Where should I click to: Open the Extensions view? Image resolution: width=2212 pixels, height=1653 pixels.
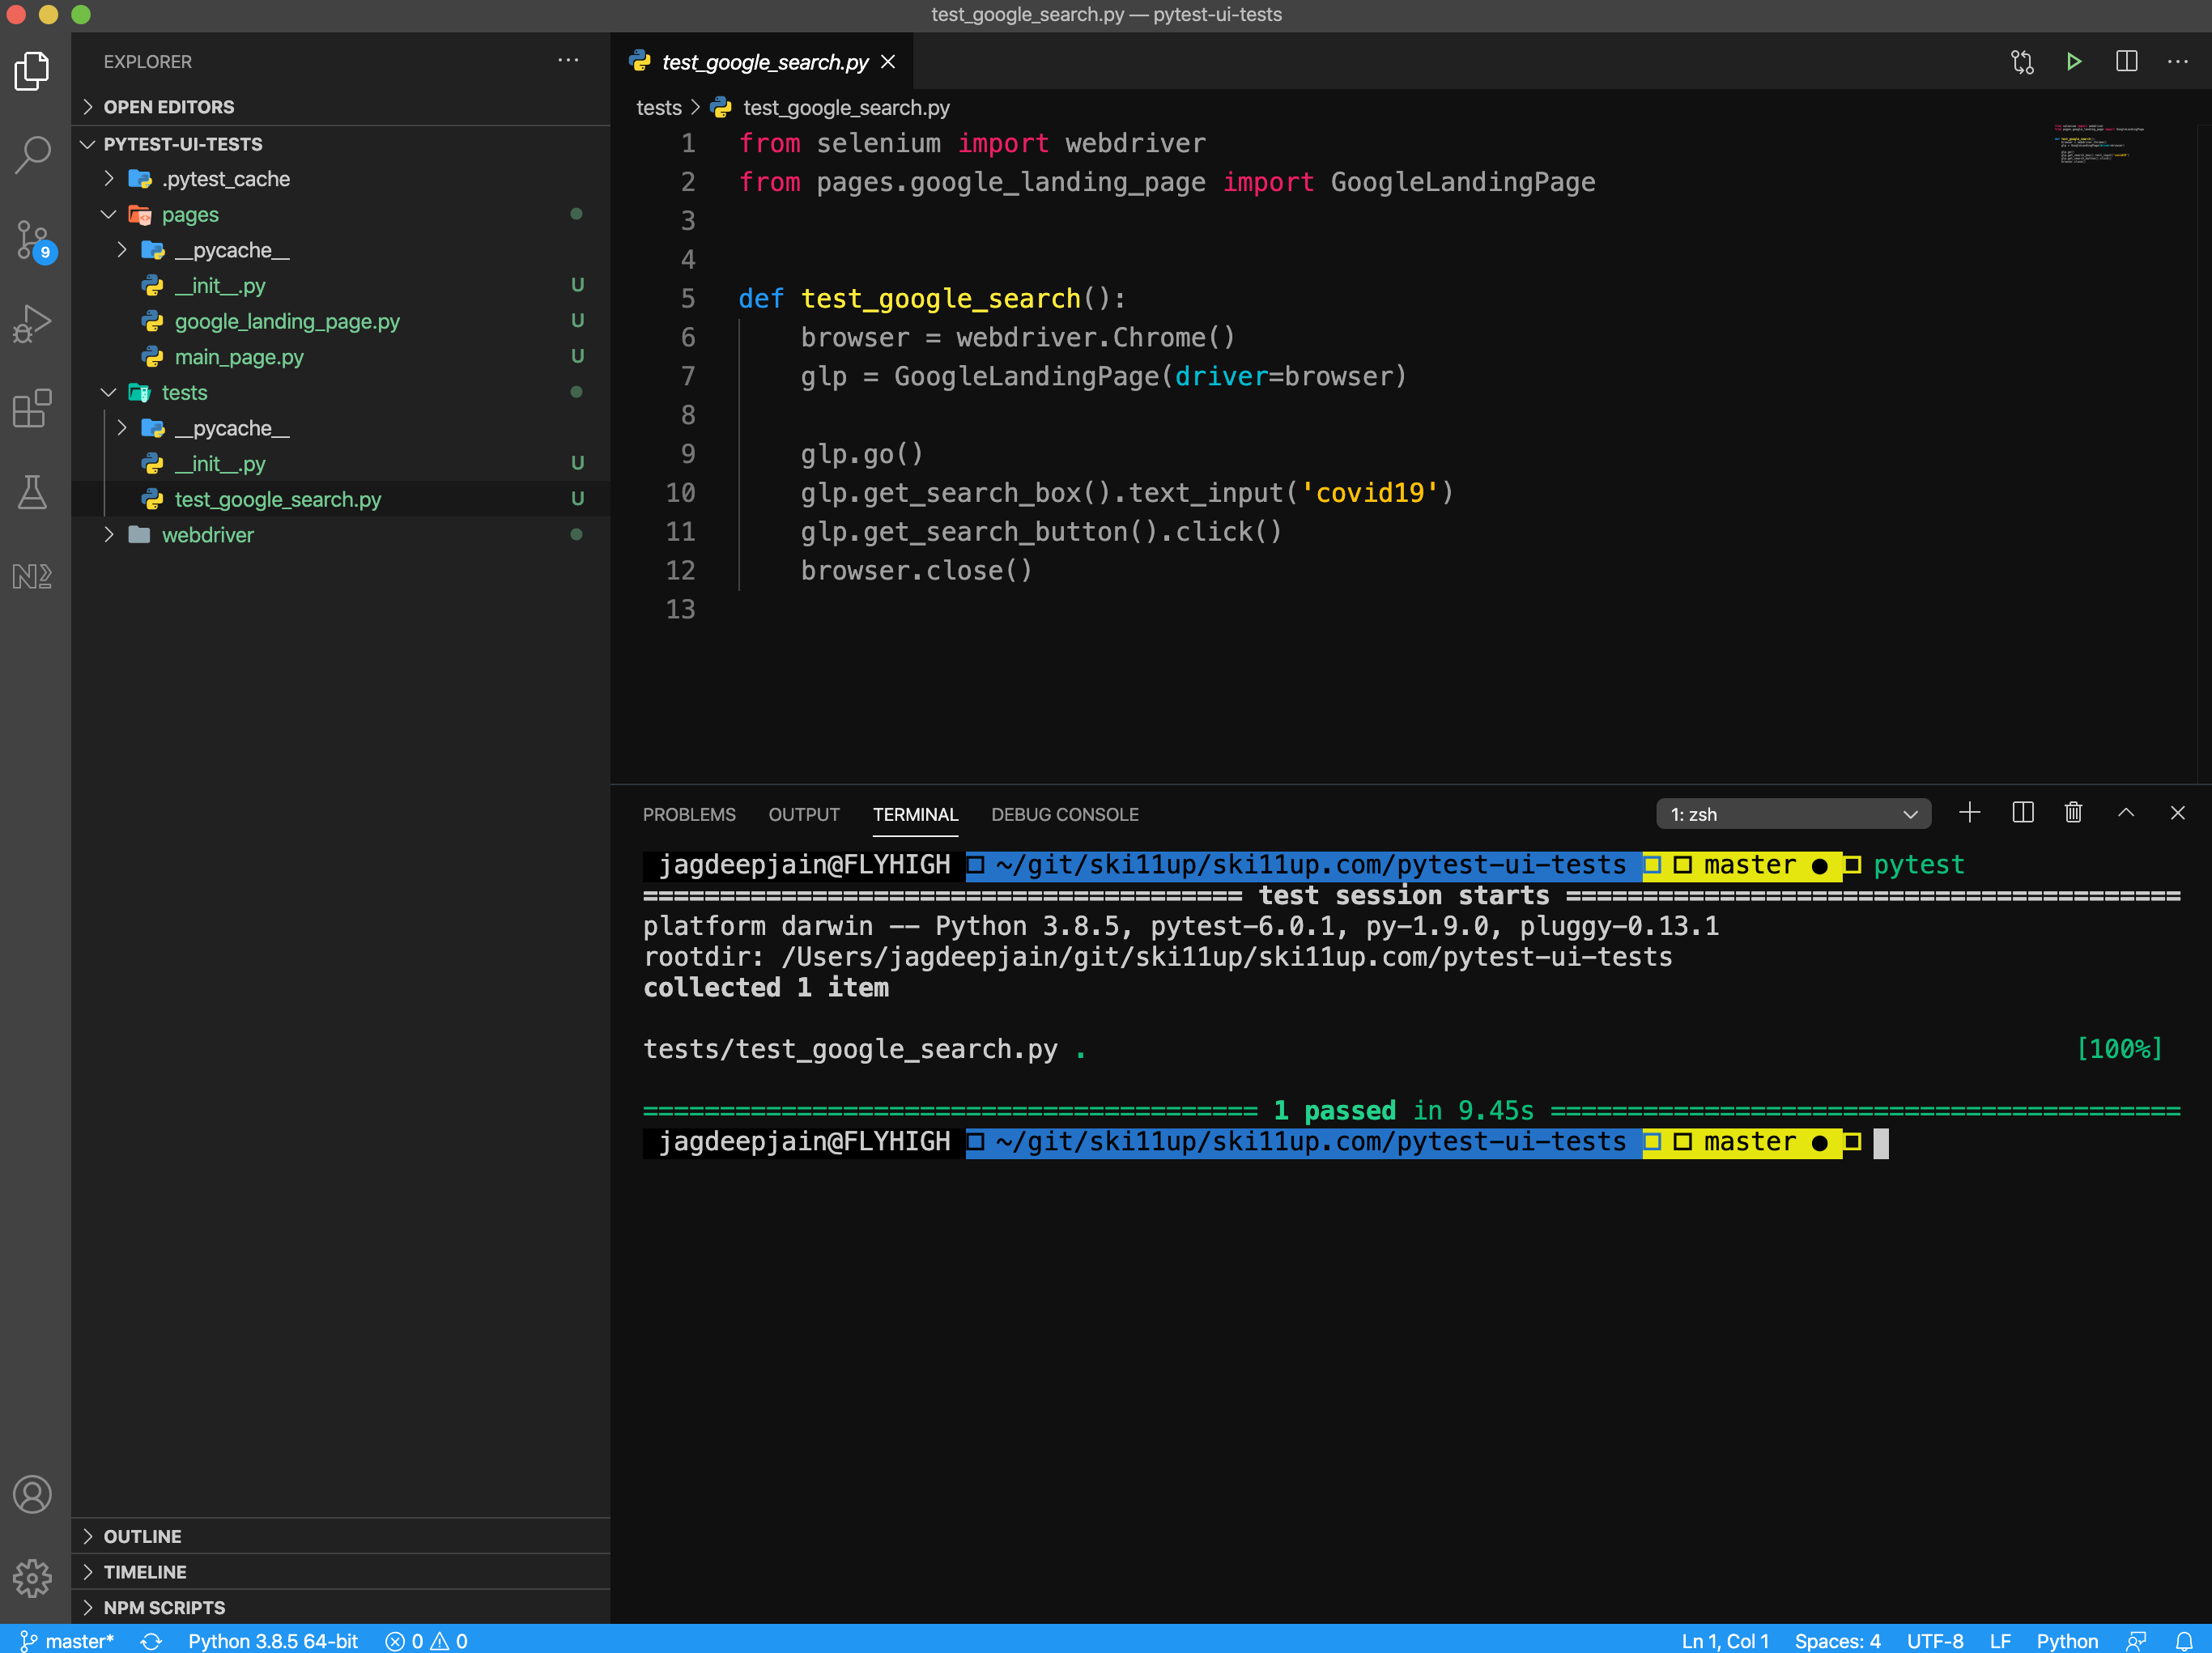[x=33, y=408]
